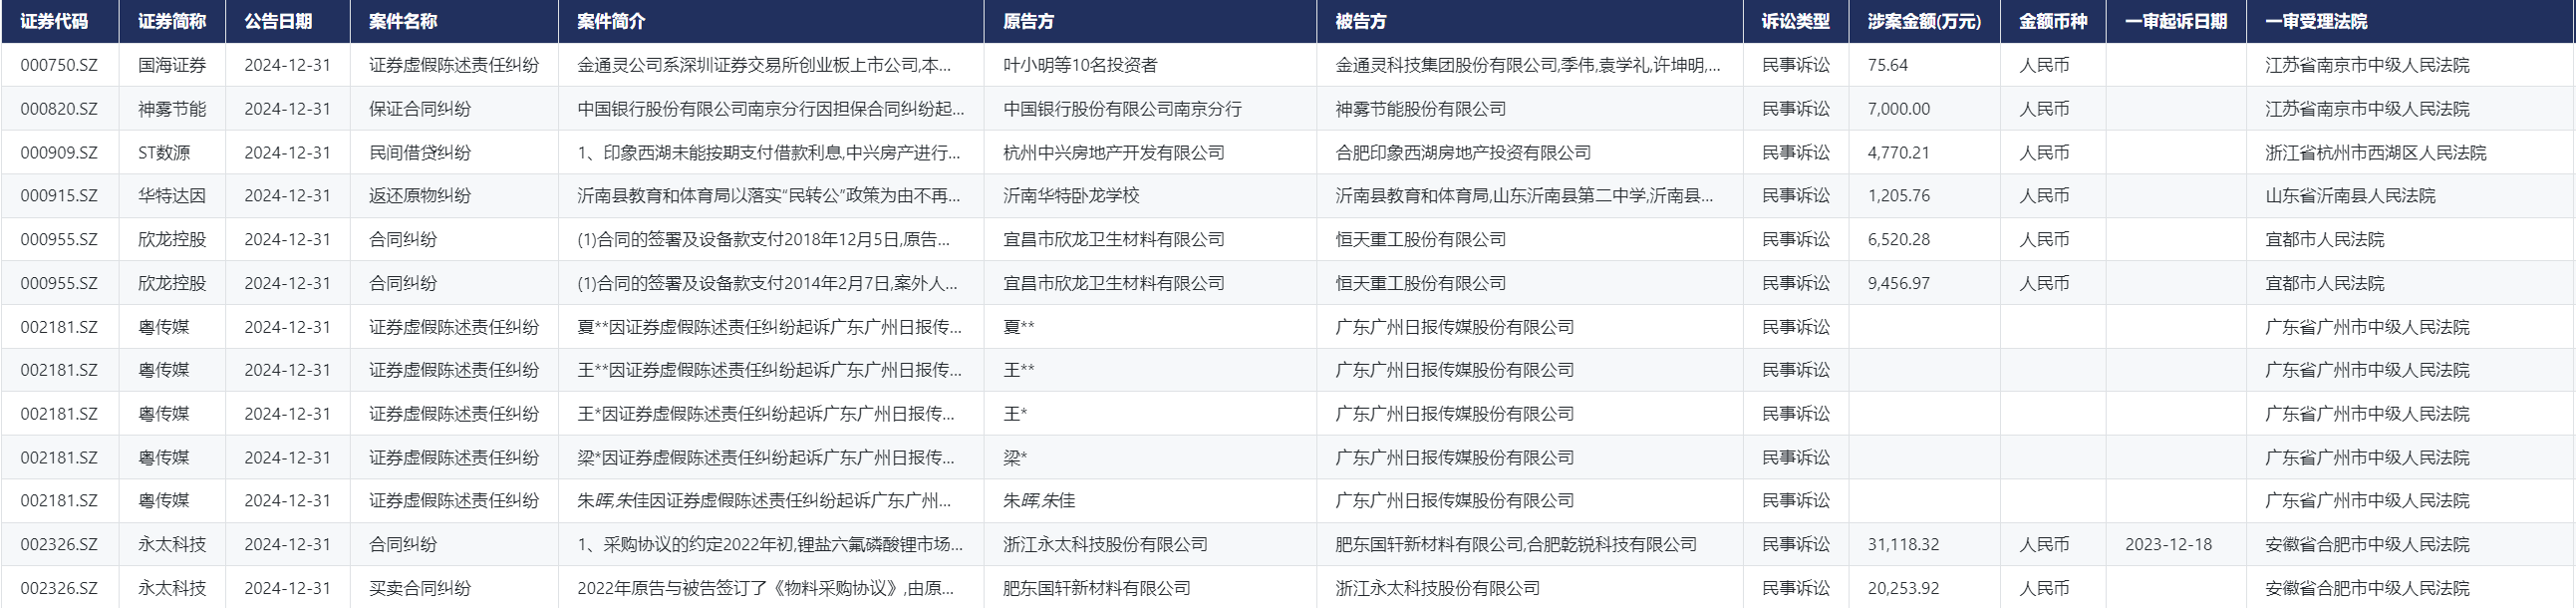The height and width of the screenshot is (608, 2576).
Task: Open summary mentioning 2014年2月7日
Action: pyautogui.click(x=767, y=283)
